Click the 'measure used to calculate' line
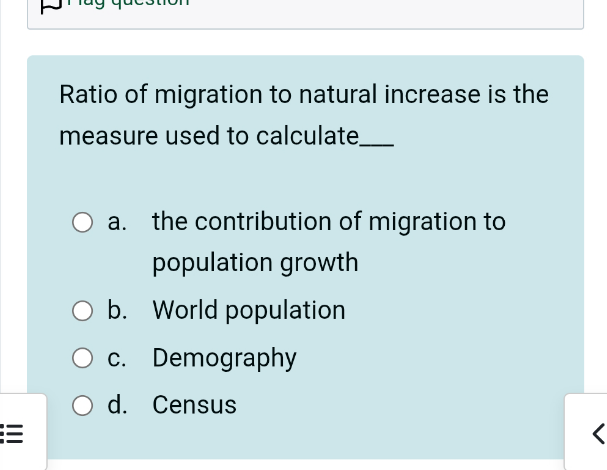The height and width of the screenshot is (470, 607). click(209, 136)
